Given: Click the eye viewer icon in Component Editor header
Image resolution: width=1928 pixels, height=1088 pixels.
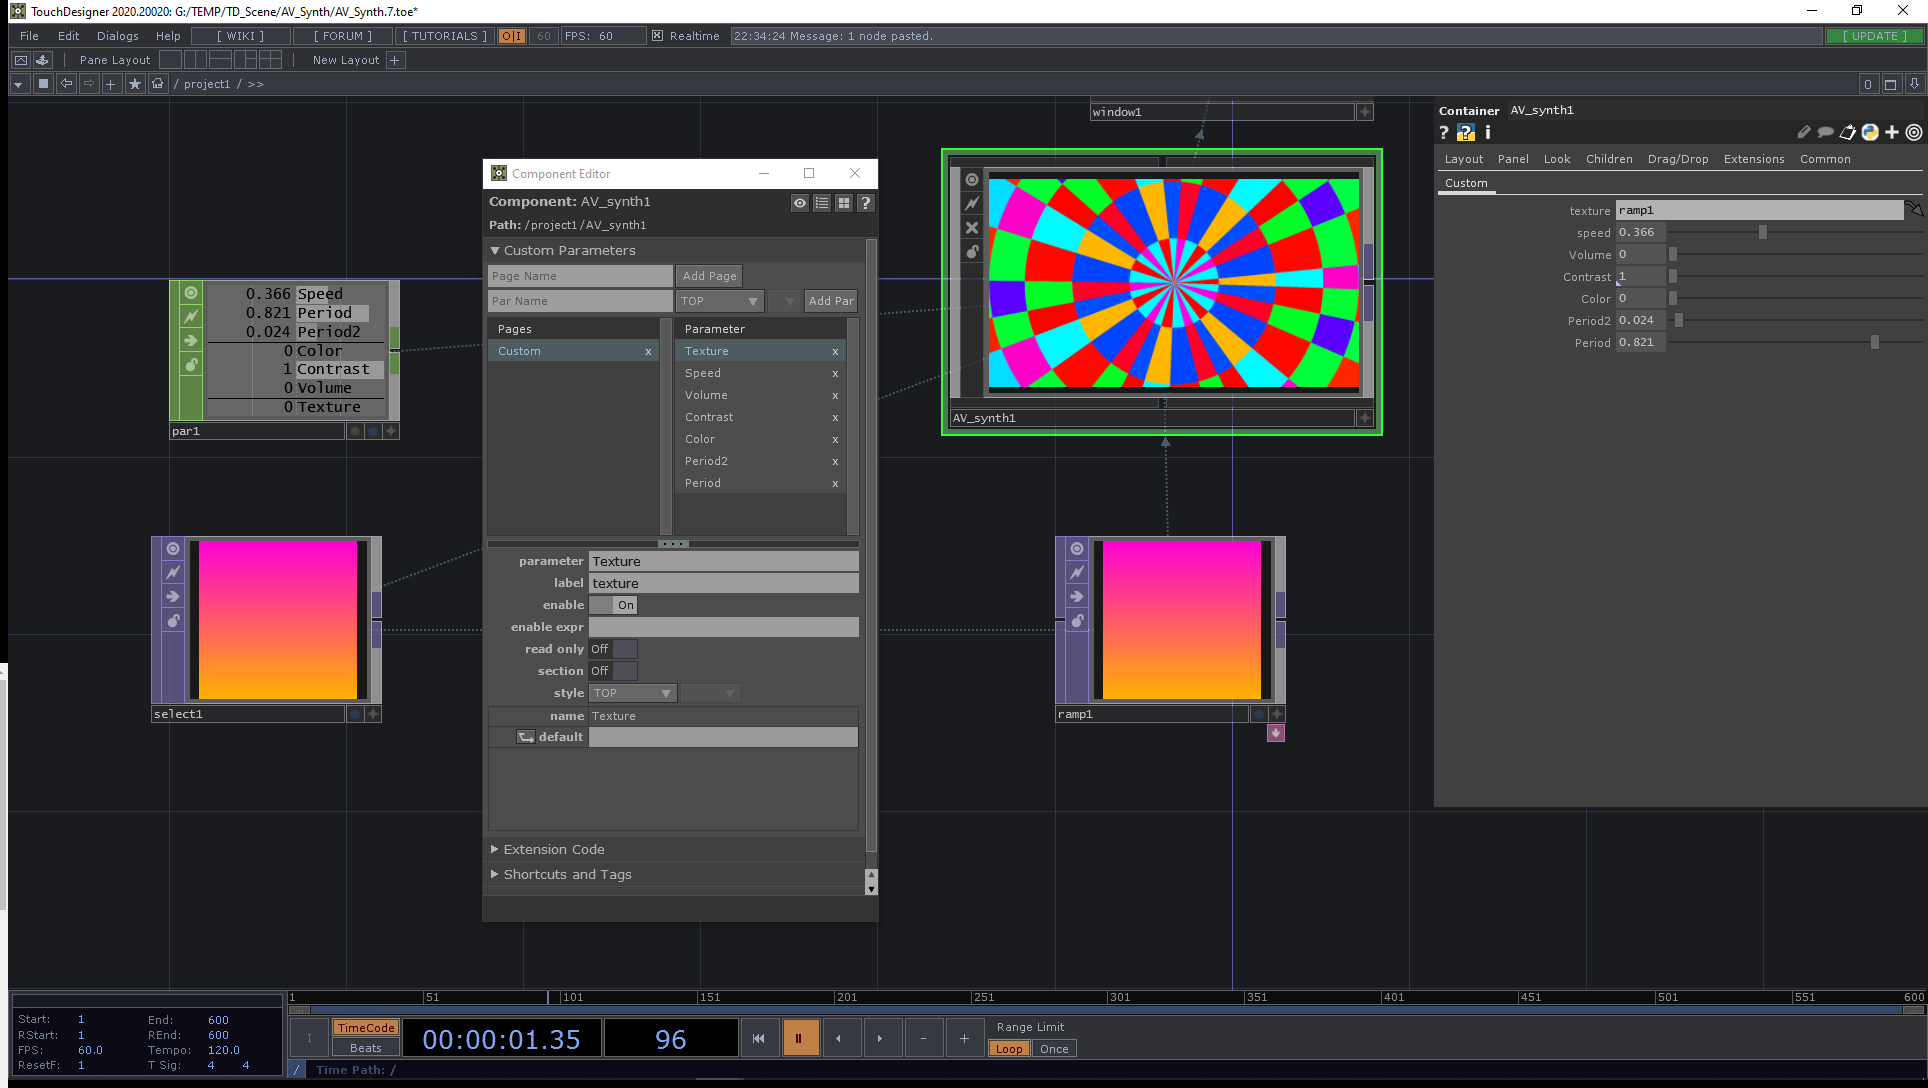Looking at the screenshot, I should click(799, 203).
